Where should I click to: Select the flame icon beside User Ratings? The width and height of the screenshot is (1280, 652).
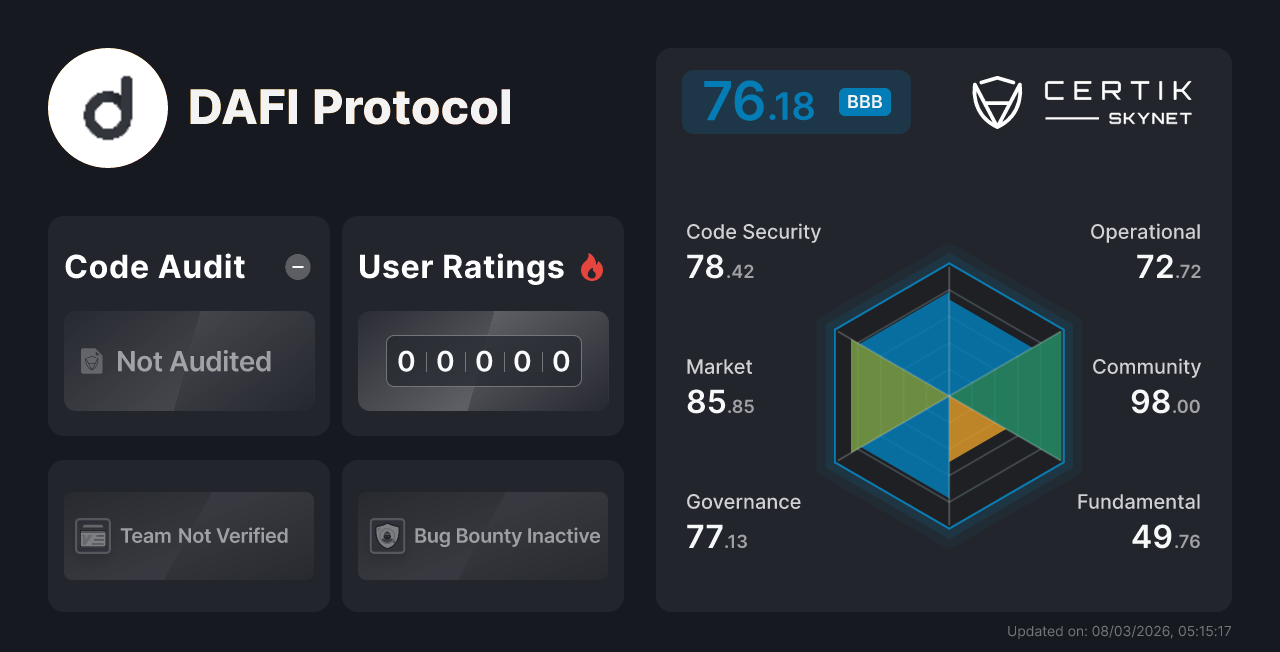pos(592,267)
